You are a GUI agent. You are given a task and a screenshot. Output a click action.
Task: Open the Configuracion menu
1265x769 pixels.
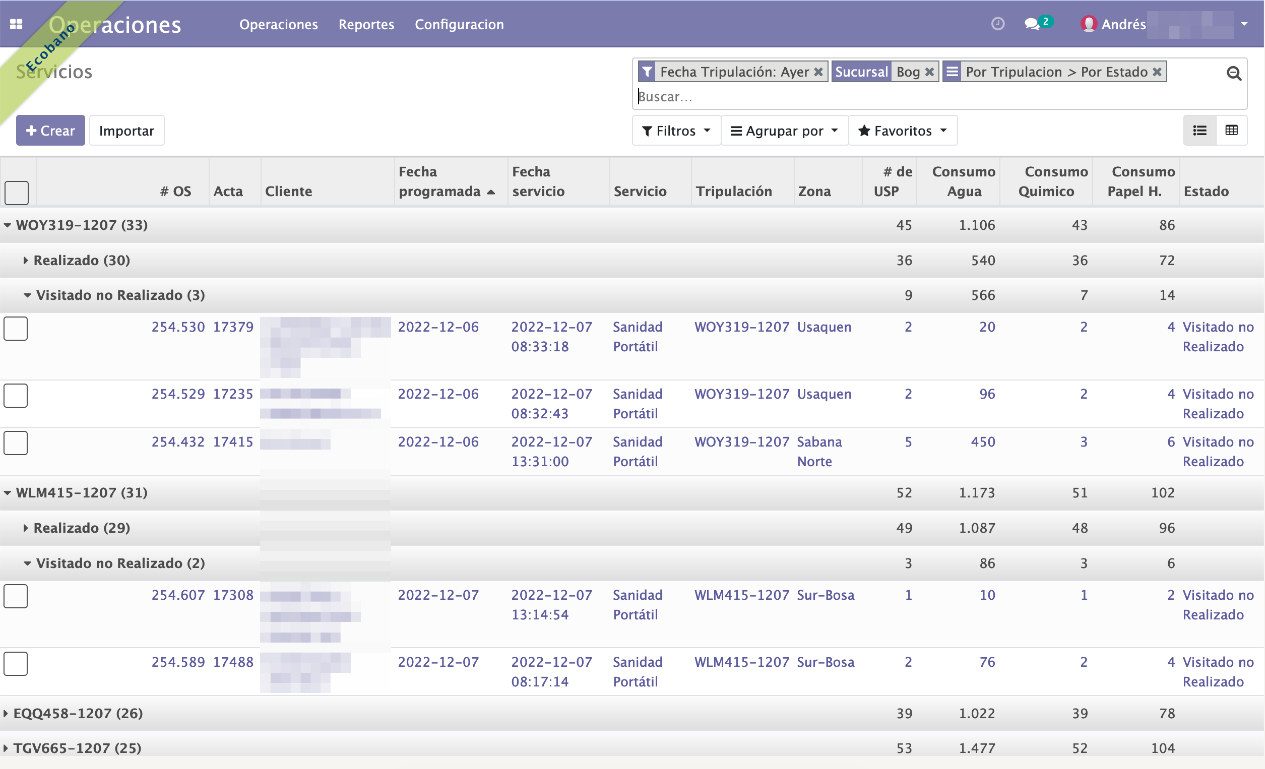[459, 24]
